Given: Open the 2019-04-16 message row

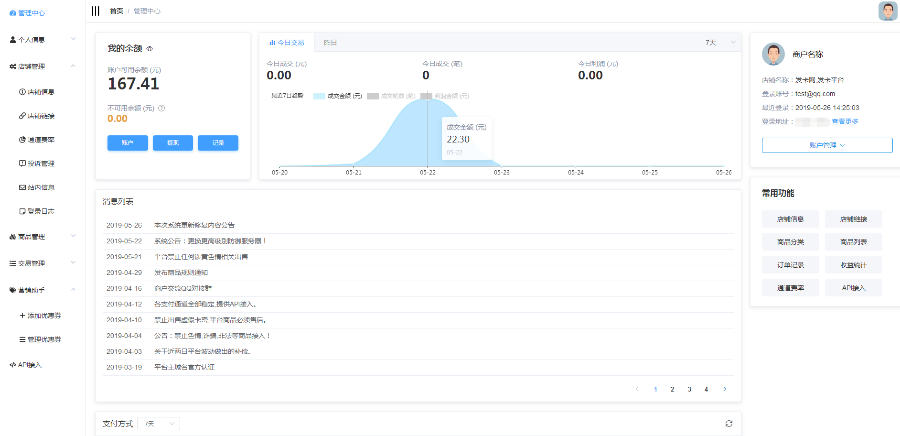Looking at the screenshot, I should pyautogui.click(x=418, y=288).
